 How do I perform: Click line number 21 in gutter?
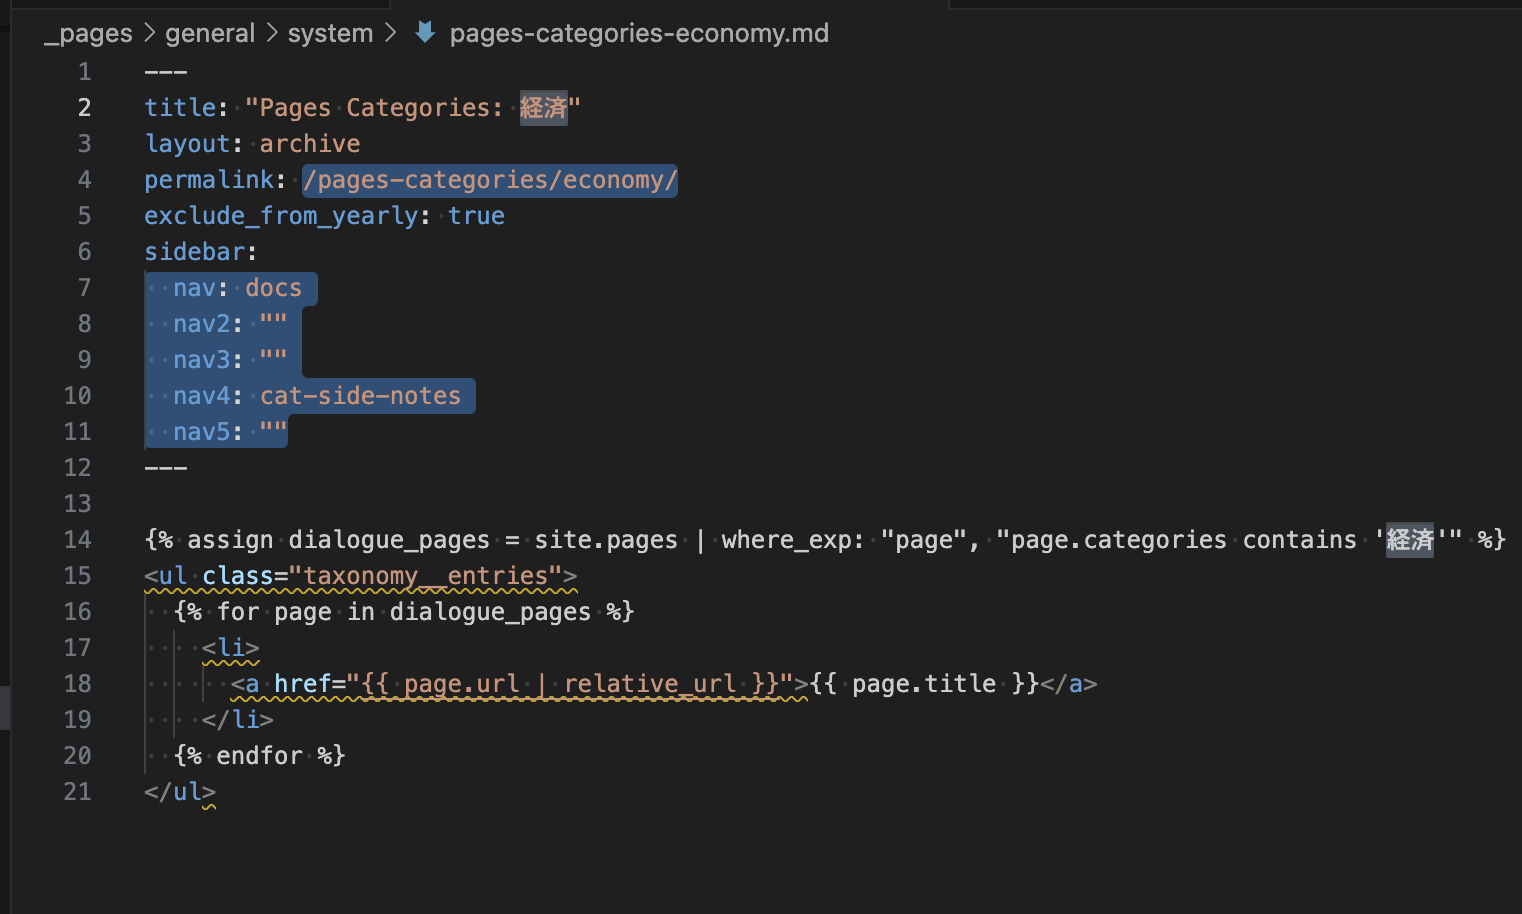coord(77,792)
